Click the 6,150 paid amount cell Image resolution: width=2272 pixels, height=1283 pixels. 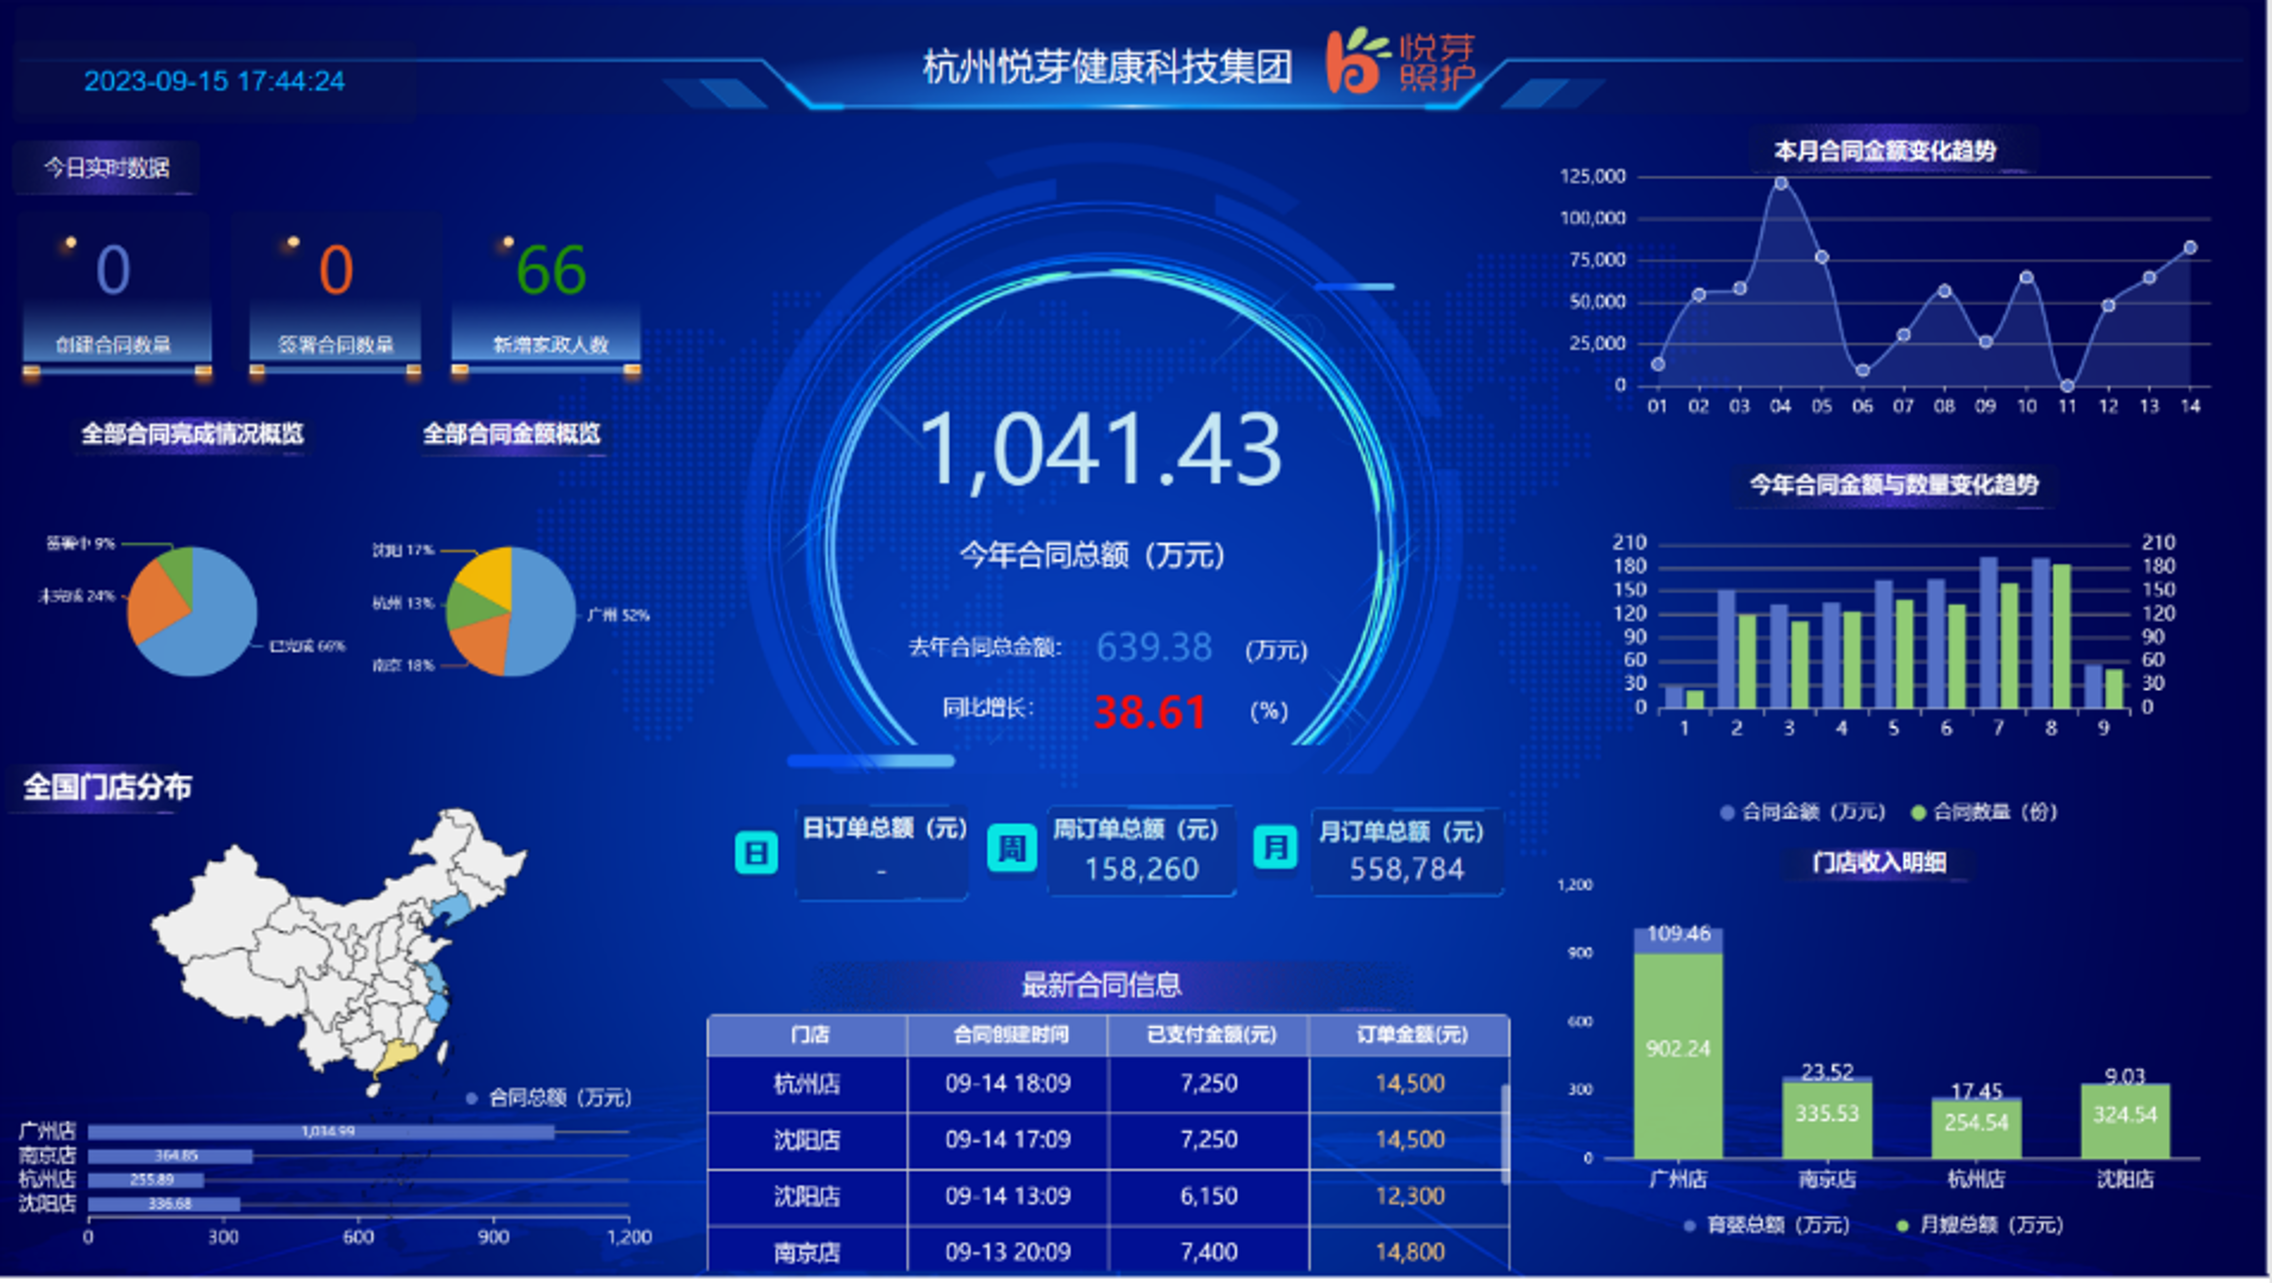(x=1209, y=1196)
